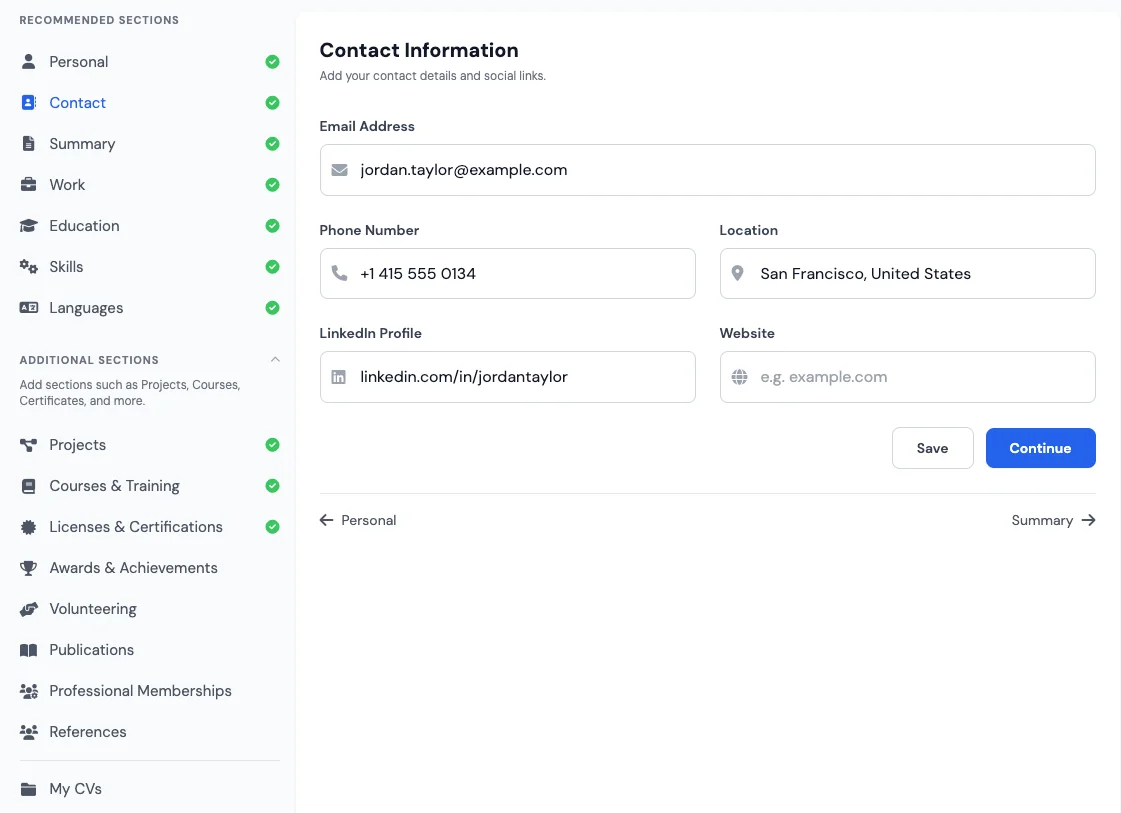Click the 'RECOMMENDED SECTIONS' label
Image resolution: width=1121 pixels, height=813 pixels.
(99, 20)
